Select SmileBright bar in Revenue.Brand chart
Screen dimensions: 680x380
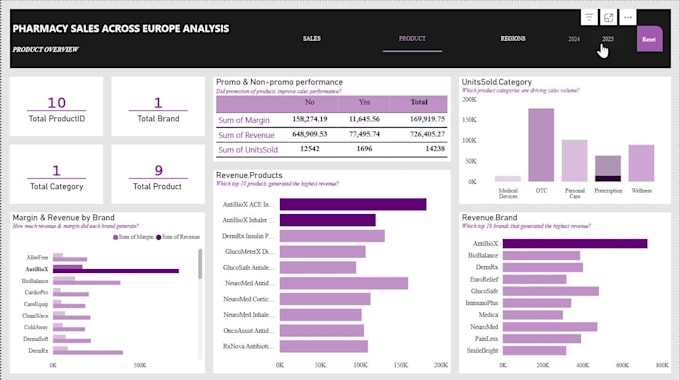point(534,351)
